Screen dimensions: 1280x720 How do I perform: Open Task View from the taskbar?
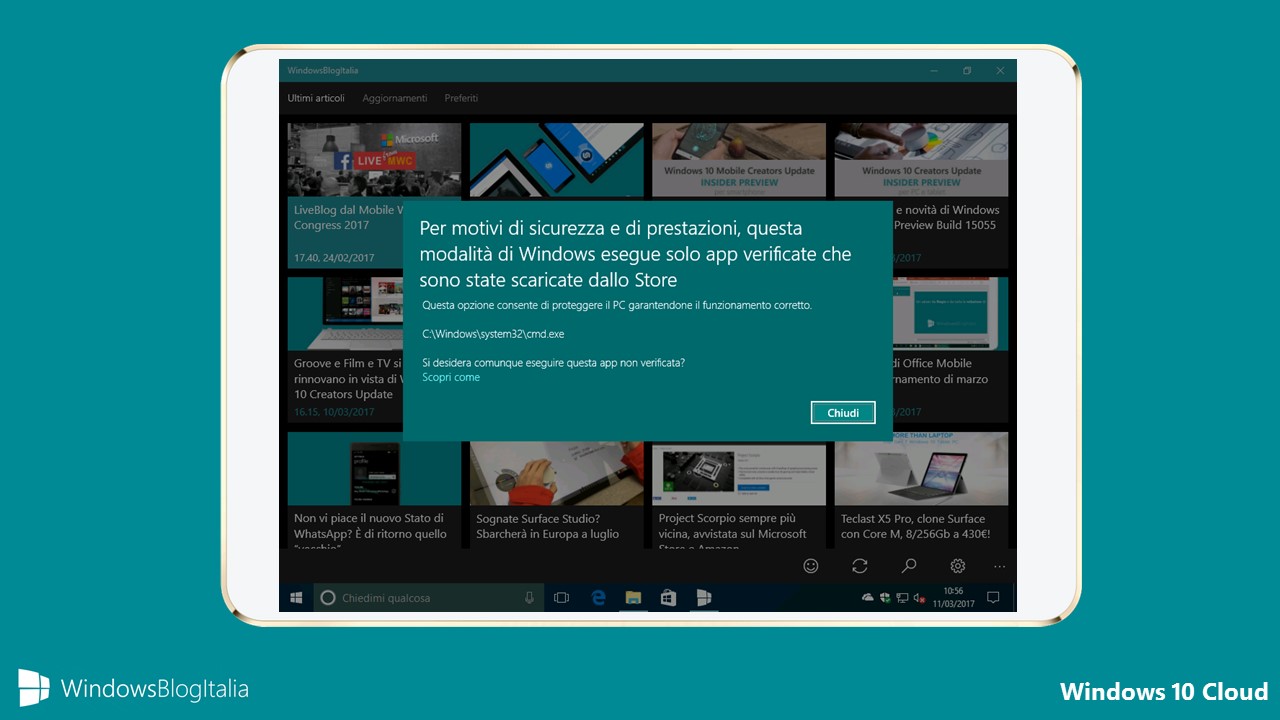click(x=562, y=598)
